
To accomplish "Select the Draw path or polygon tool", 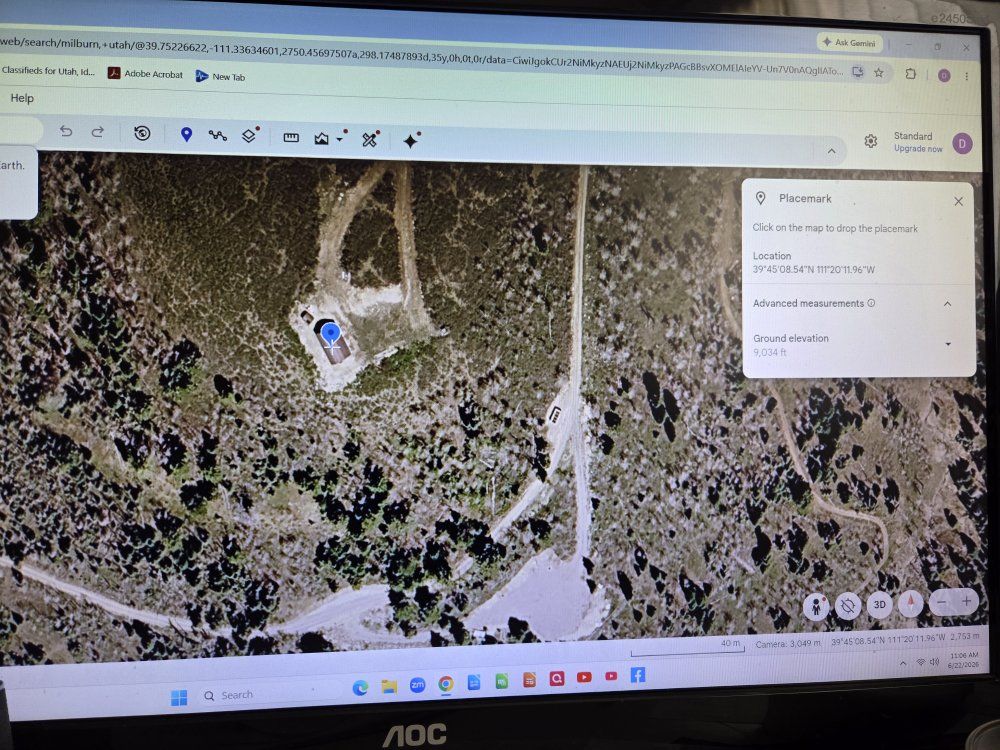I will click(217, 135).
